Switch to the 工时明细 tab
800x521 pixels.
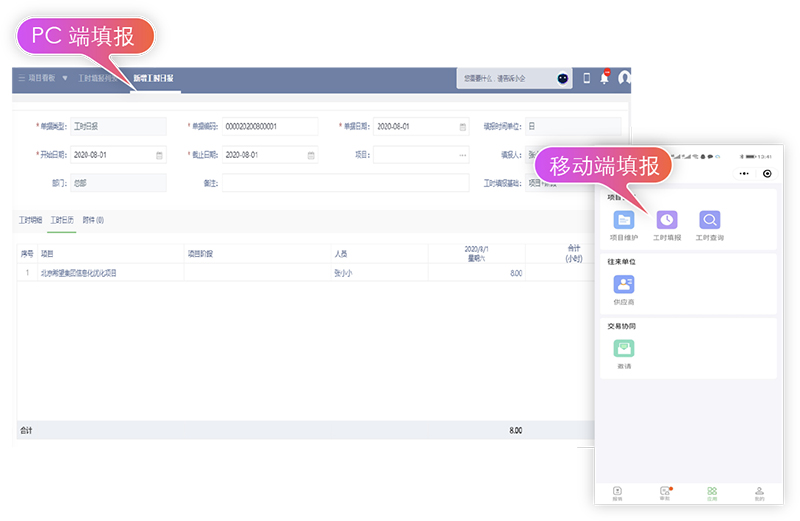[x=31, y=220]
